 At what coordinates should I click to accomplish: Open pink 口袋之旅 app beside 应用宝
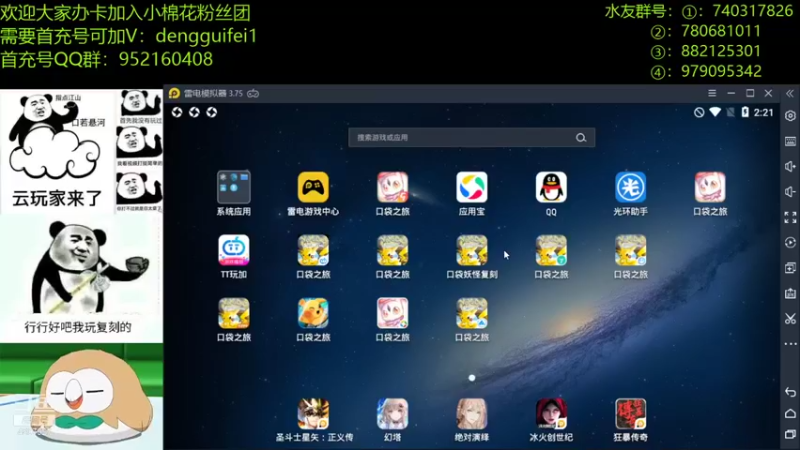click(x=392, y=187)
